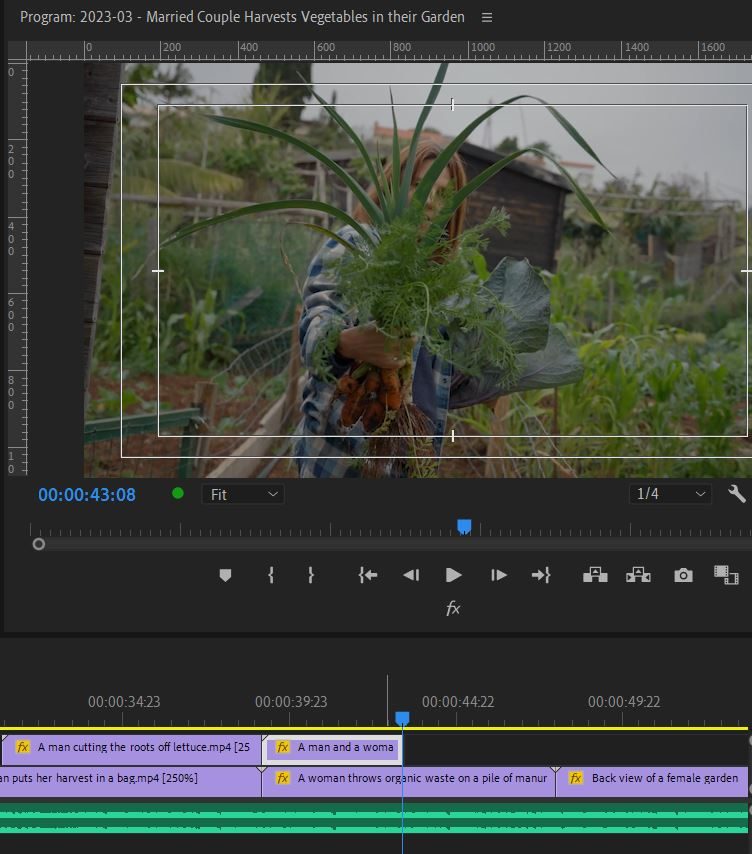Viewport: 752px width, 854px height.
Task: Click the Program monitor blue playhead
Action: (x=464, y=526)
